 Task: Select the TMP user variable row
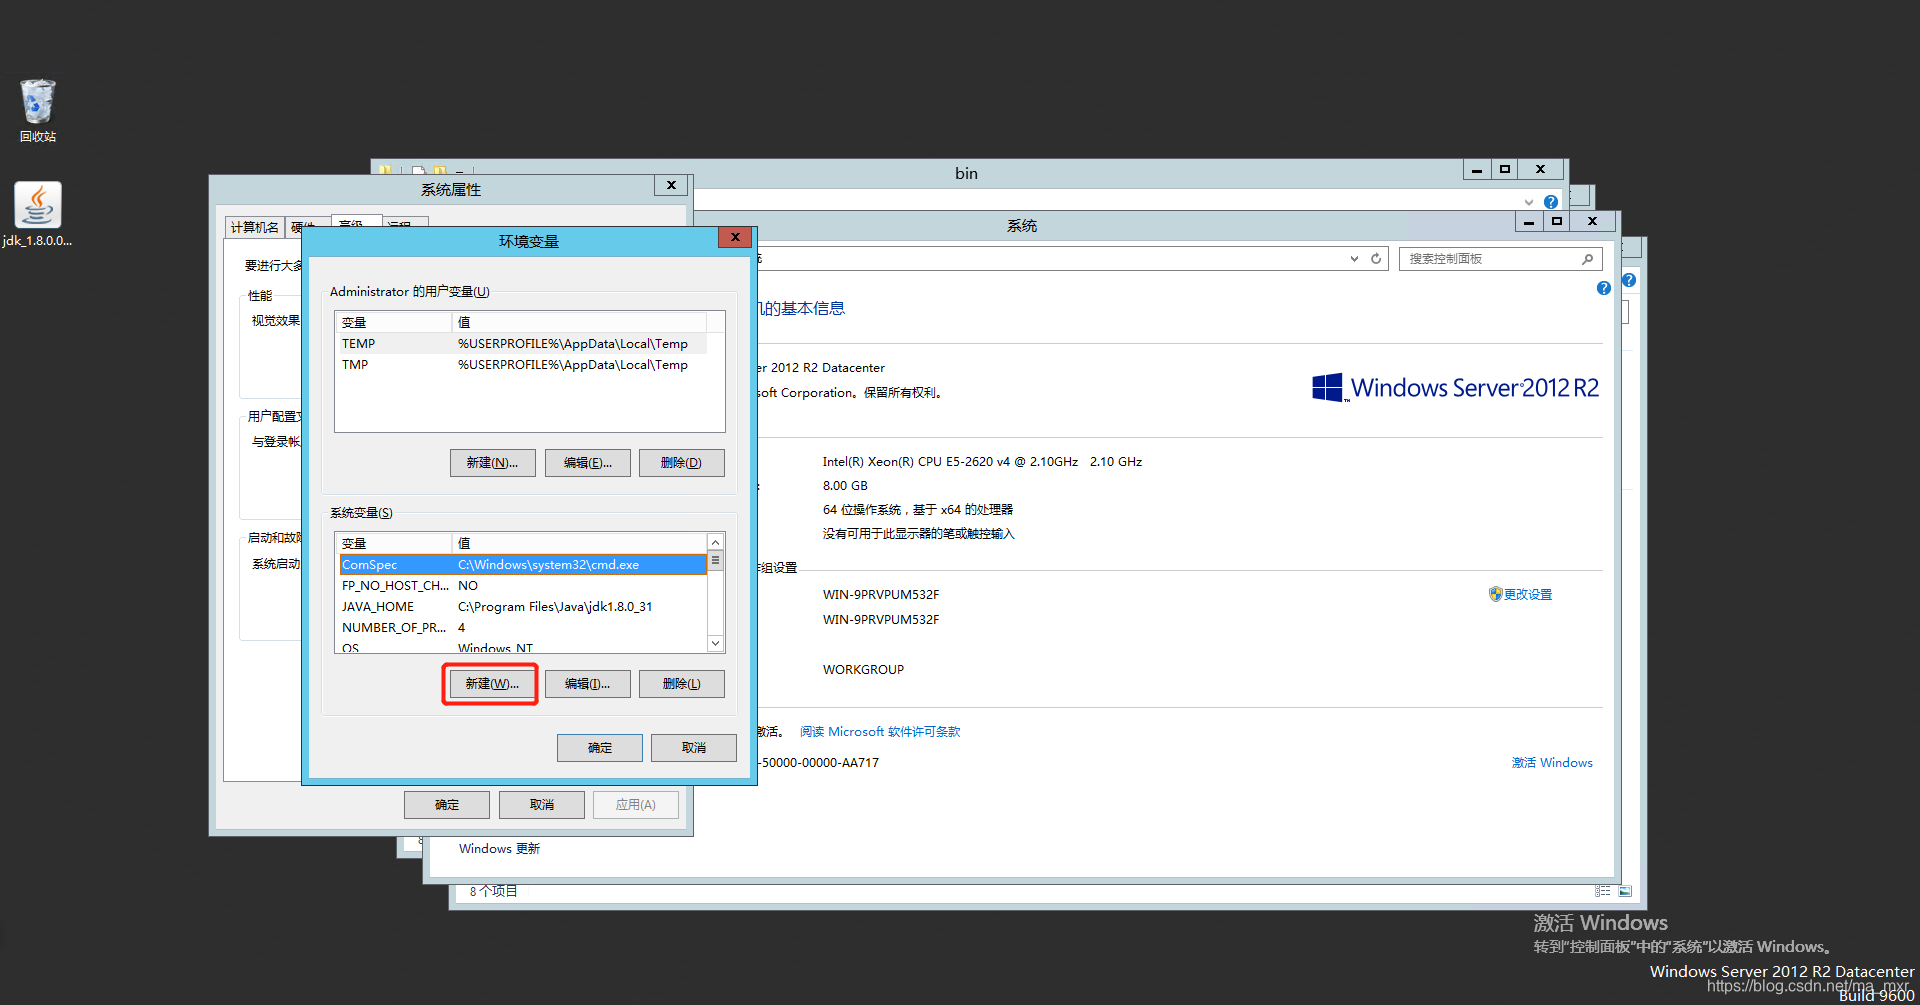522,365
